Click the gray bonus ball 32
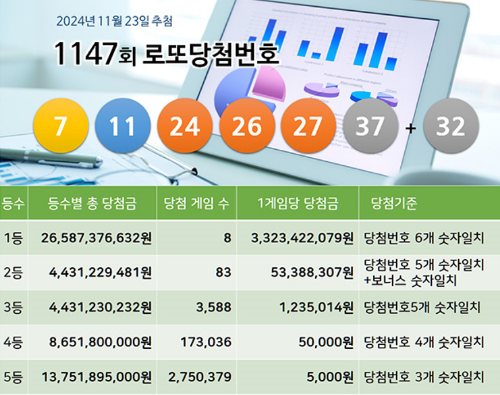The width and height of the screenshot is (500, 395). pyautogui.click(x=451, y=126)
